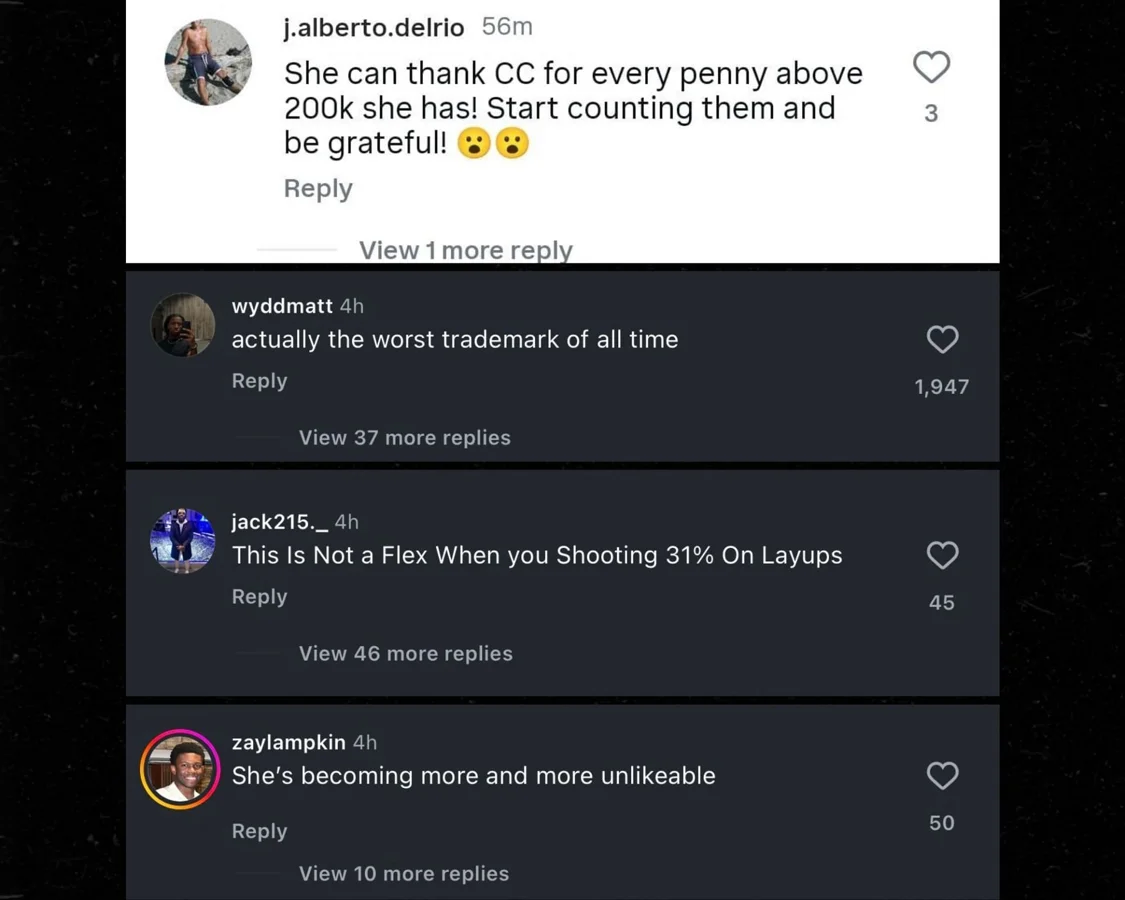Expand "View 1 more reply" thread

pyautogui.click(x=465, y=250)
